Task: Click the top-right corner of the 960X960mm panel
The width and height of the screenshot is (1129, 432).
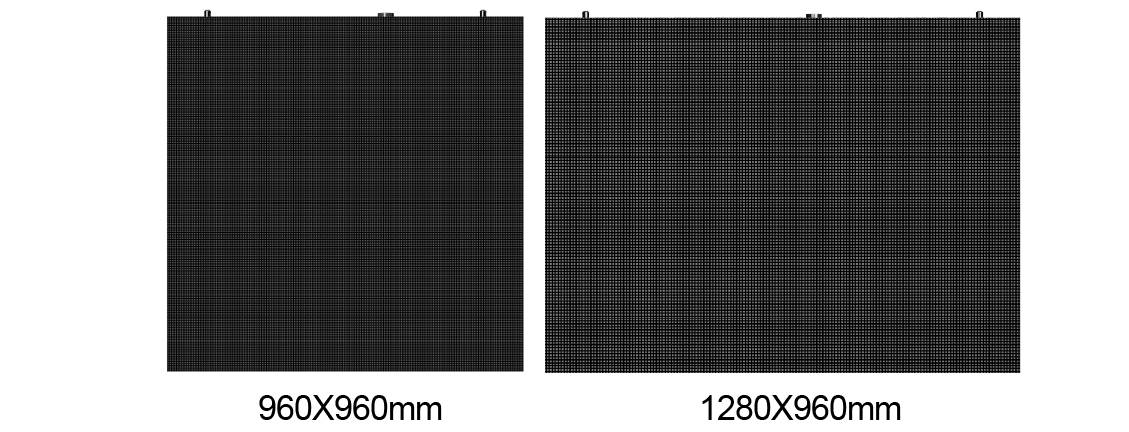Action: [x=521, y=19]
